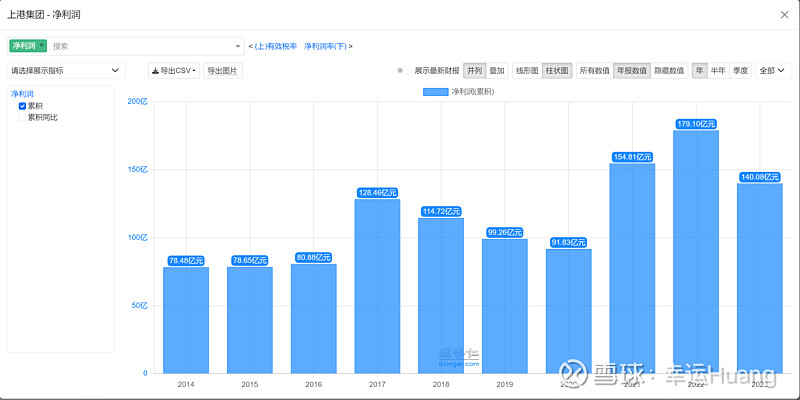Click the 2015 bar labeled 78.65亿元

coord(249,320)
